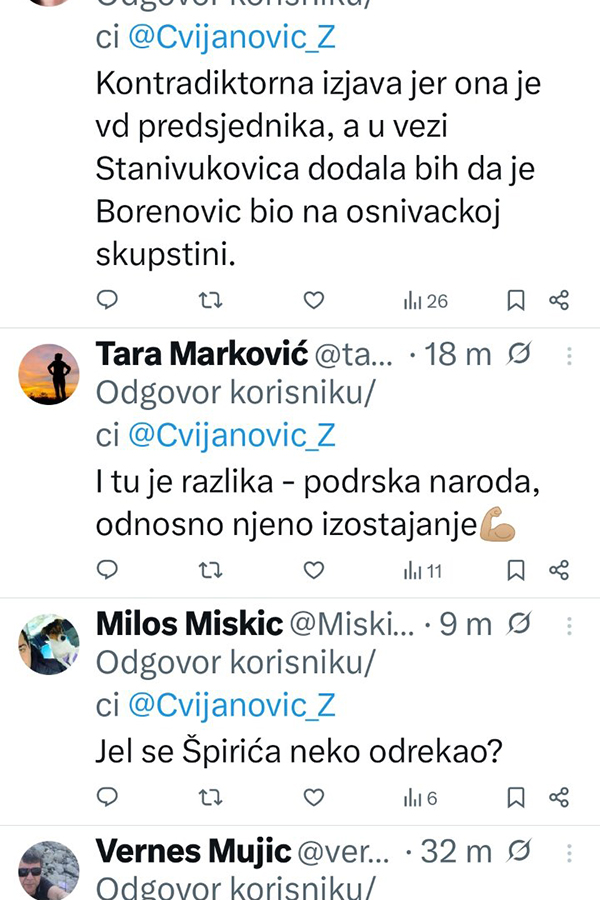This screenshot has height=900, width=600.
Task: Like Tara Marković's tweet
Action: 314,570
